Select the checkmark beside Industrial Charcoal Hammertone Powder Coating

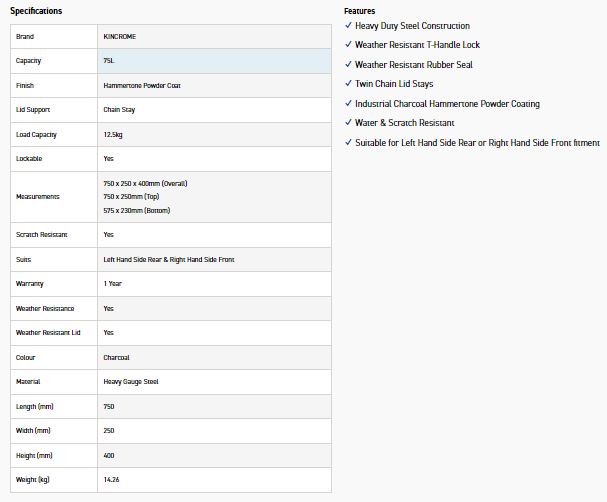pyautogui.click(x=347, y=104)
